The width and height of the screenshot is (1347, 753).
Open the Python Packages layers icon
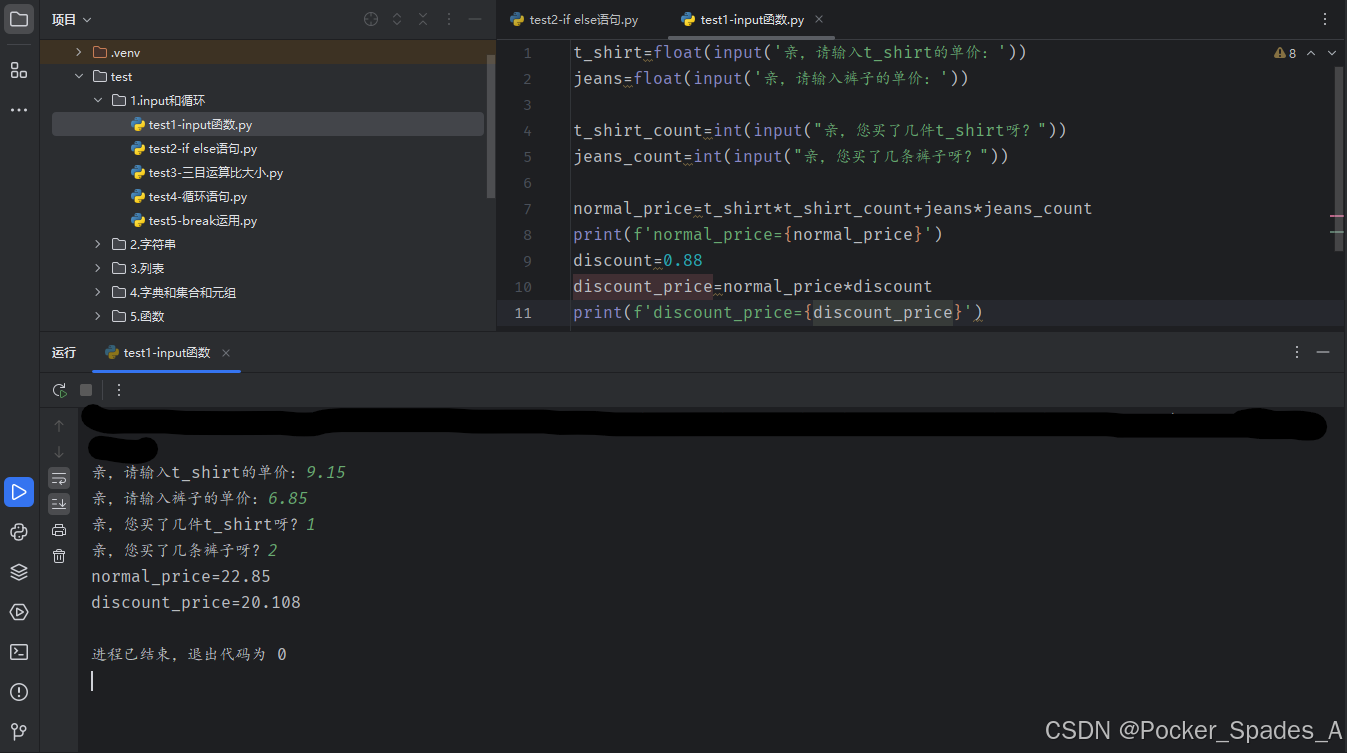[x=19, y=572]
